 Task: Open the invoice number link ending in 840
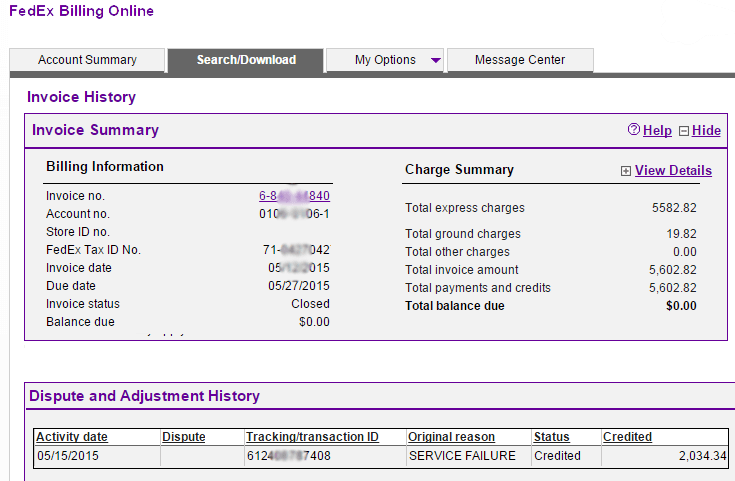click(x=294, y=196)
